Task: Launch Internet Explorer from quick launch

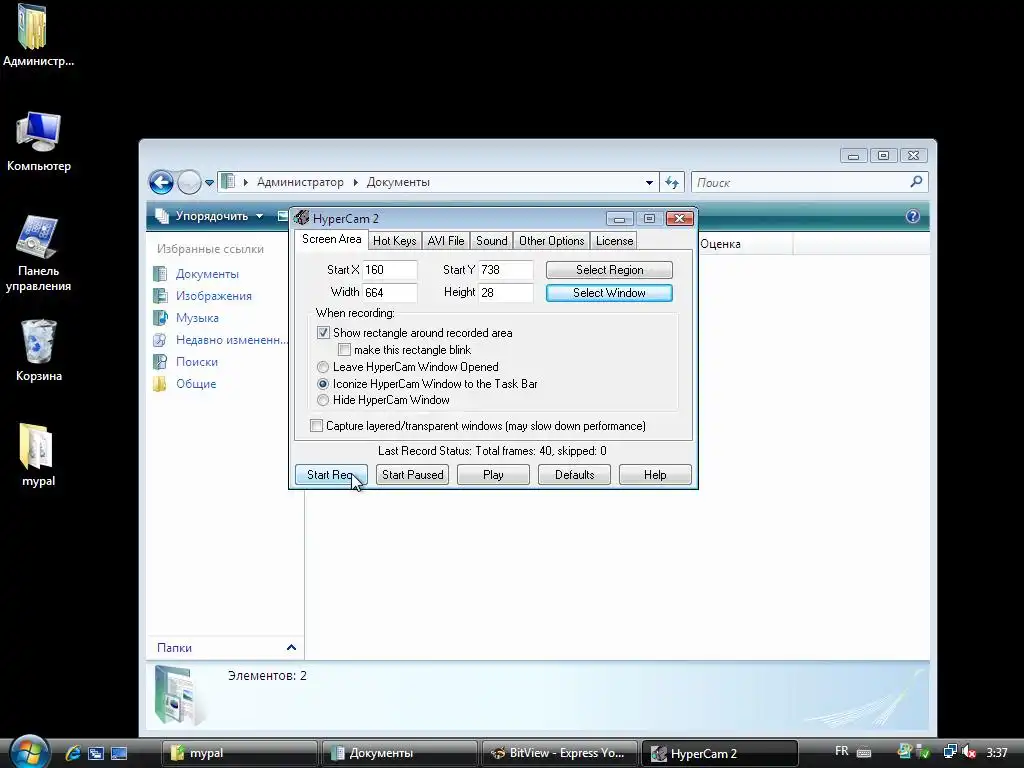Action: coord(72,753)
